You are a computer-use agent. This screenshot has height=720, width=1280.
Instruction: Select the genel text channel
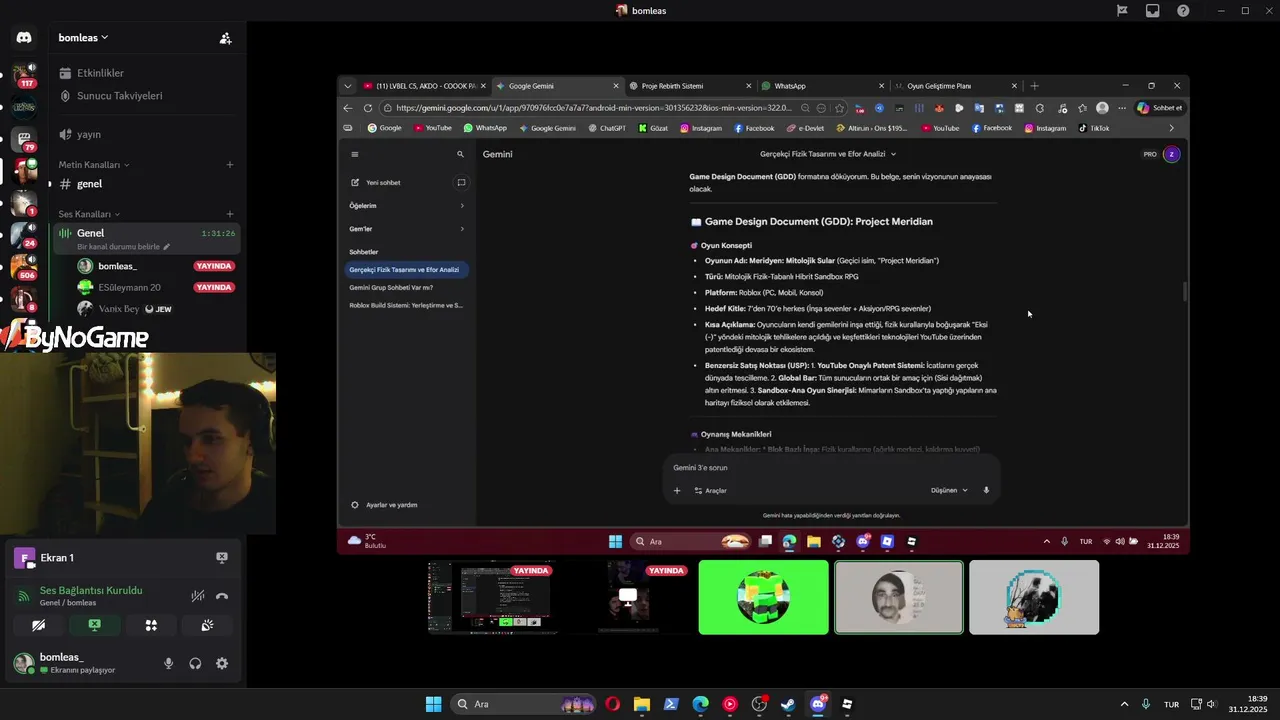tap(89, 184)
